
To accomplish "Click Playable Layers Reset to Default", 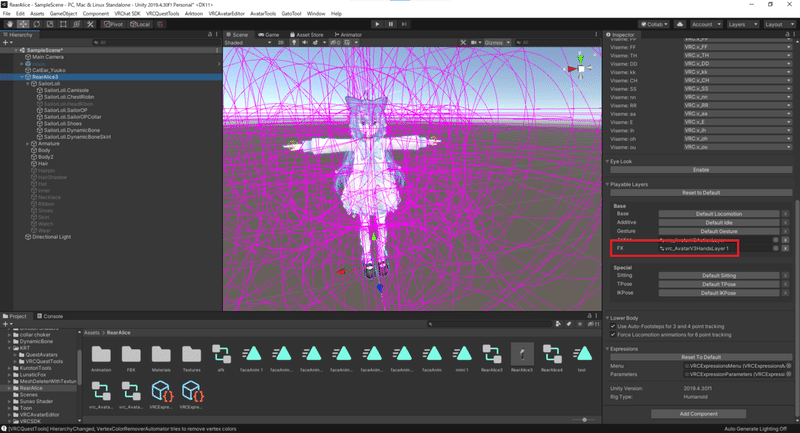I will click(701, 193).
